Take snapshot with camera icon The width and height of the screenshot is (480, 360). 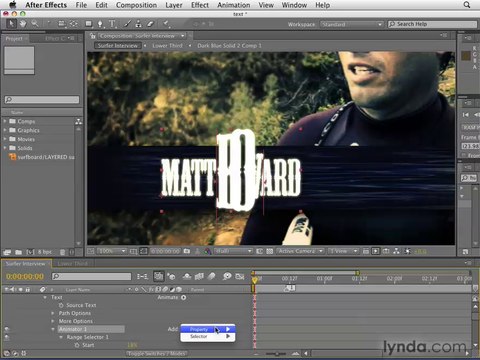pyautogui.click(x=187, y=251)
